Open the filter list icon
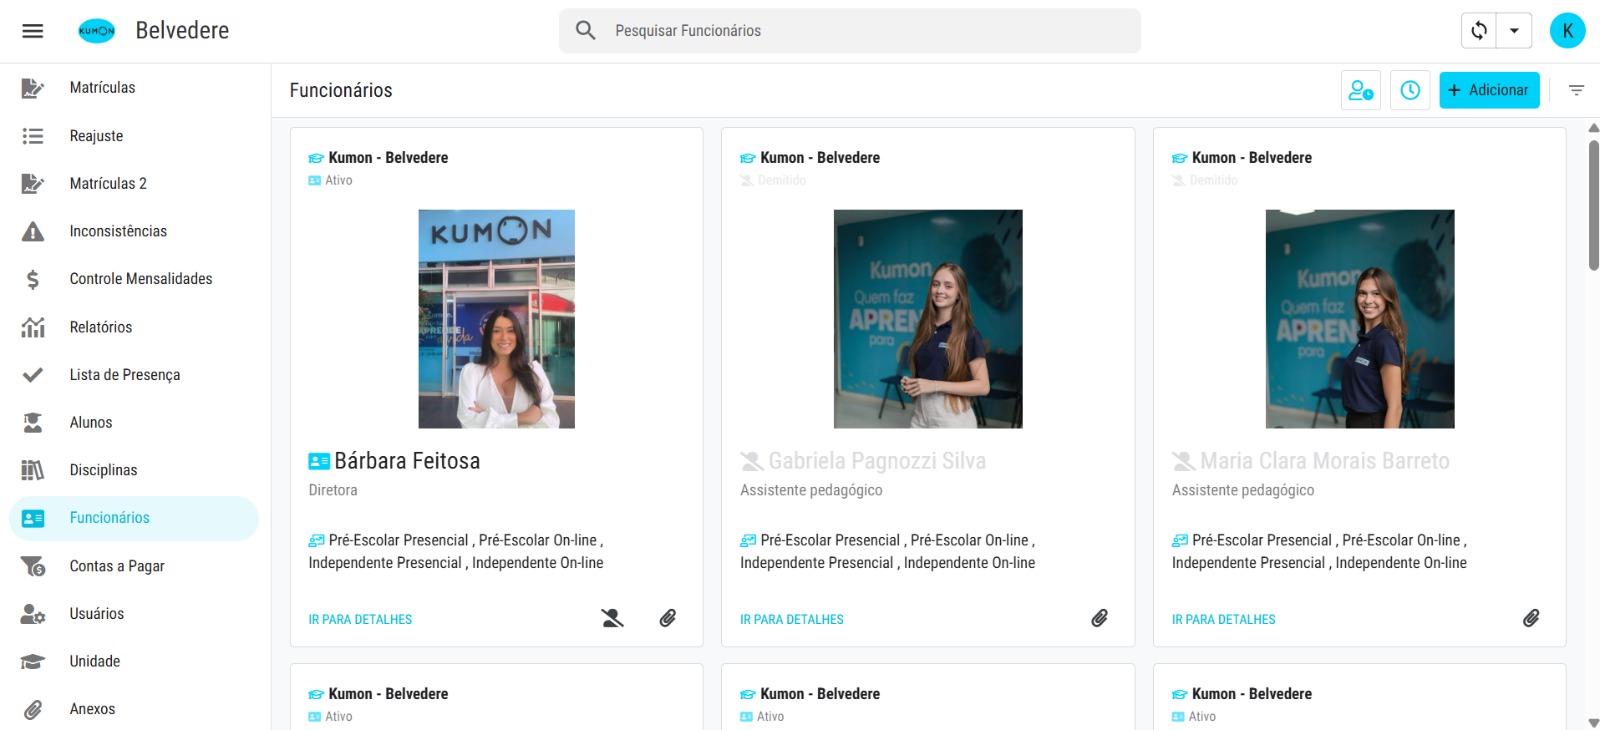Screen dimensions: 1600x730 1577,90
